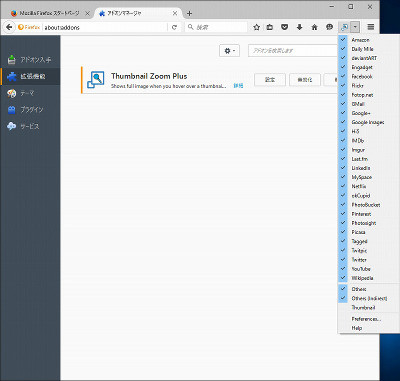Viewport: 400px width, 381px height.
Task: Go to home page via house icon
Action: click(314, 27)
